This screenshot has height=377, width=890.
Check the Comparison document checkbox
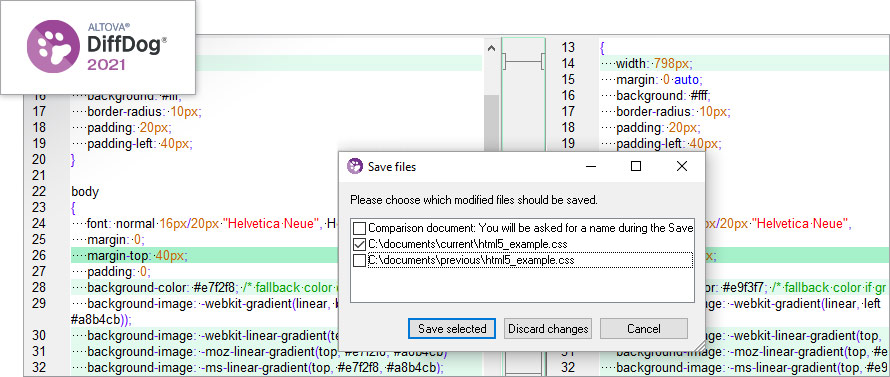(x=359, y=228)
